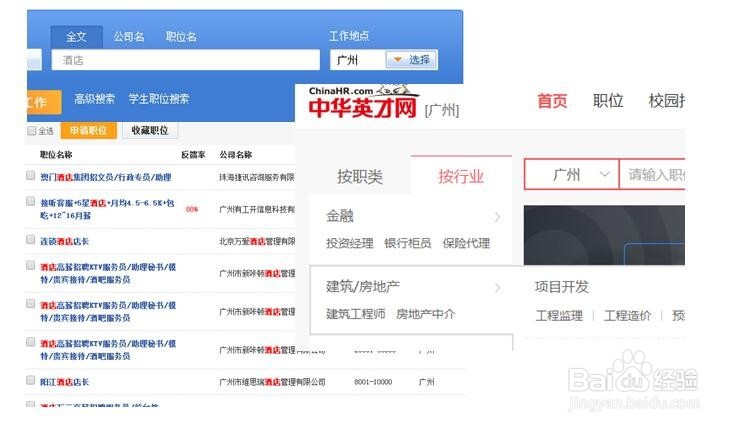Switch to the 全文 search tab

[77, 37]
